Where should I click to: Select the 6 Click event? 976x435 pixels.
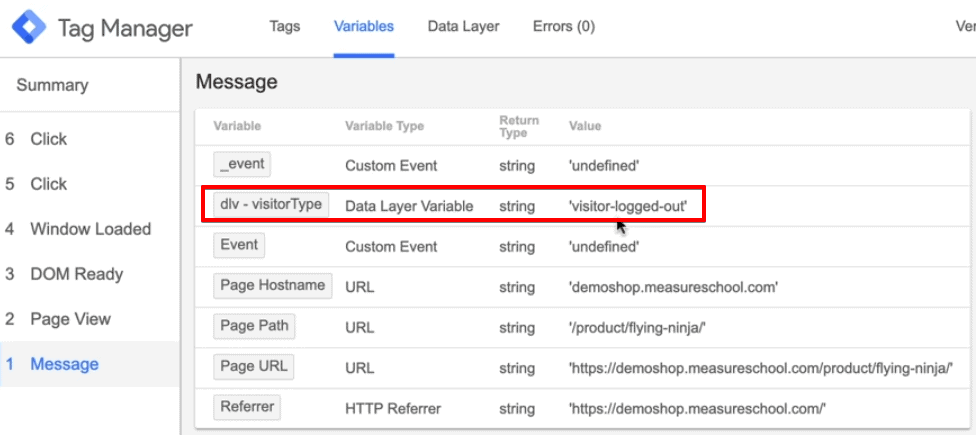pos(90,139)
